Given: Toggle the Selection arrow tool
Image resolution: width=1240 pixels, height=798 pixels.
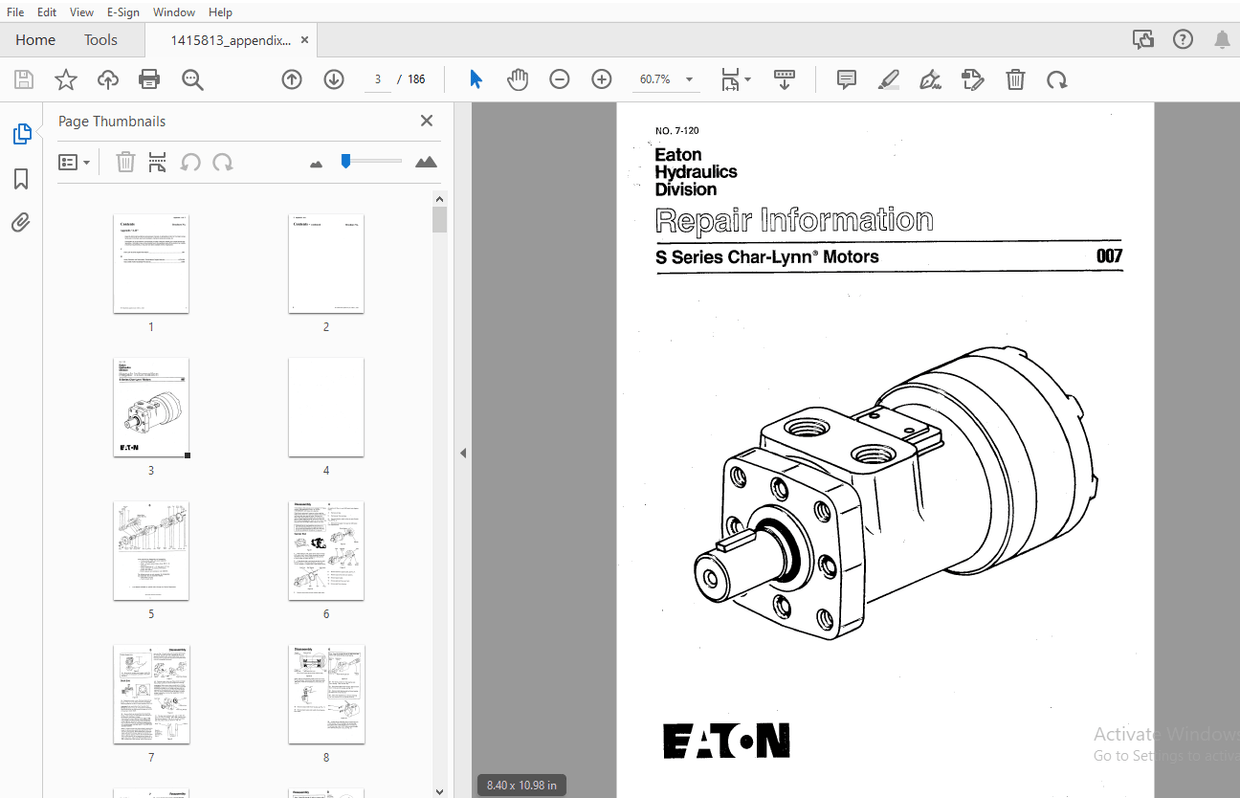Looking at the screenshot, I should coord(476,79).
